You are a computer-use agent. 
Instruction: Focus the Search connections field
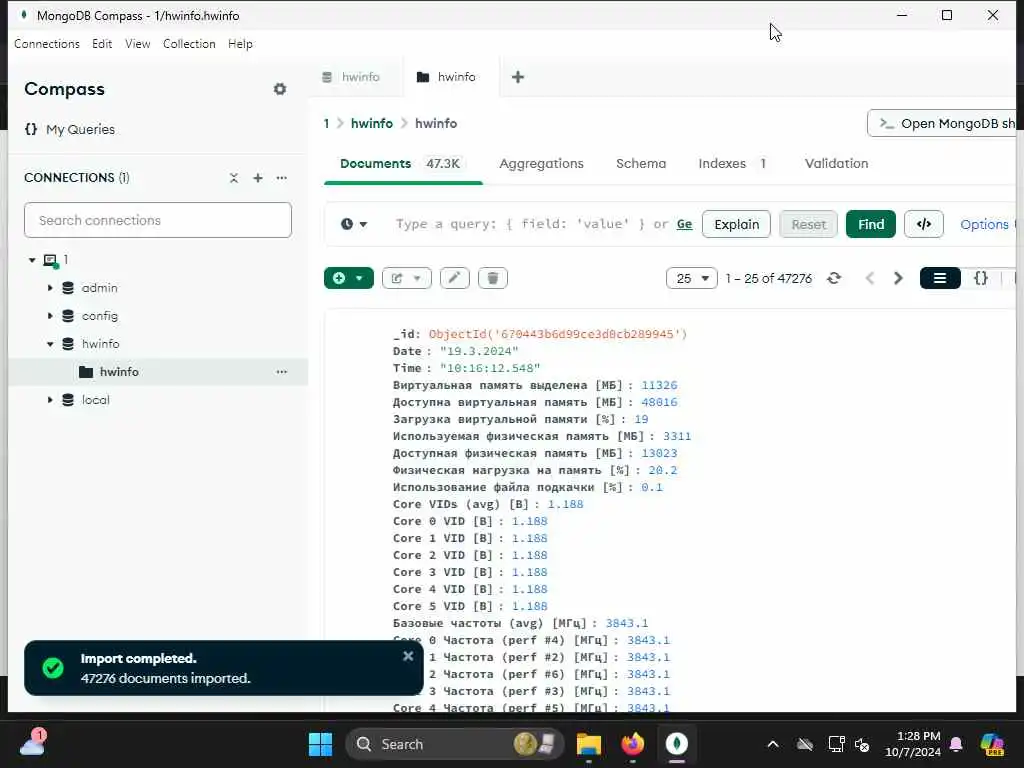coord(158,220)
